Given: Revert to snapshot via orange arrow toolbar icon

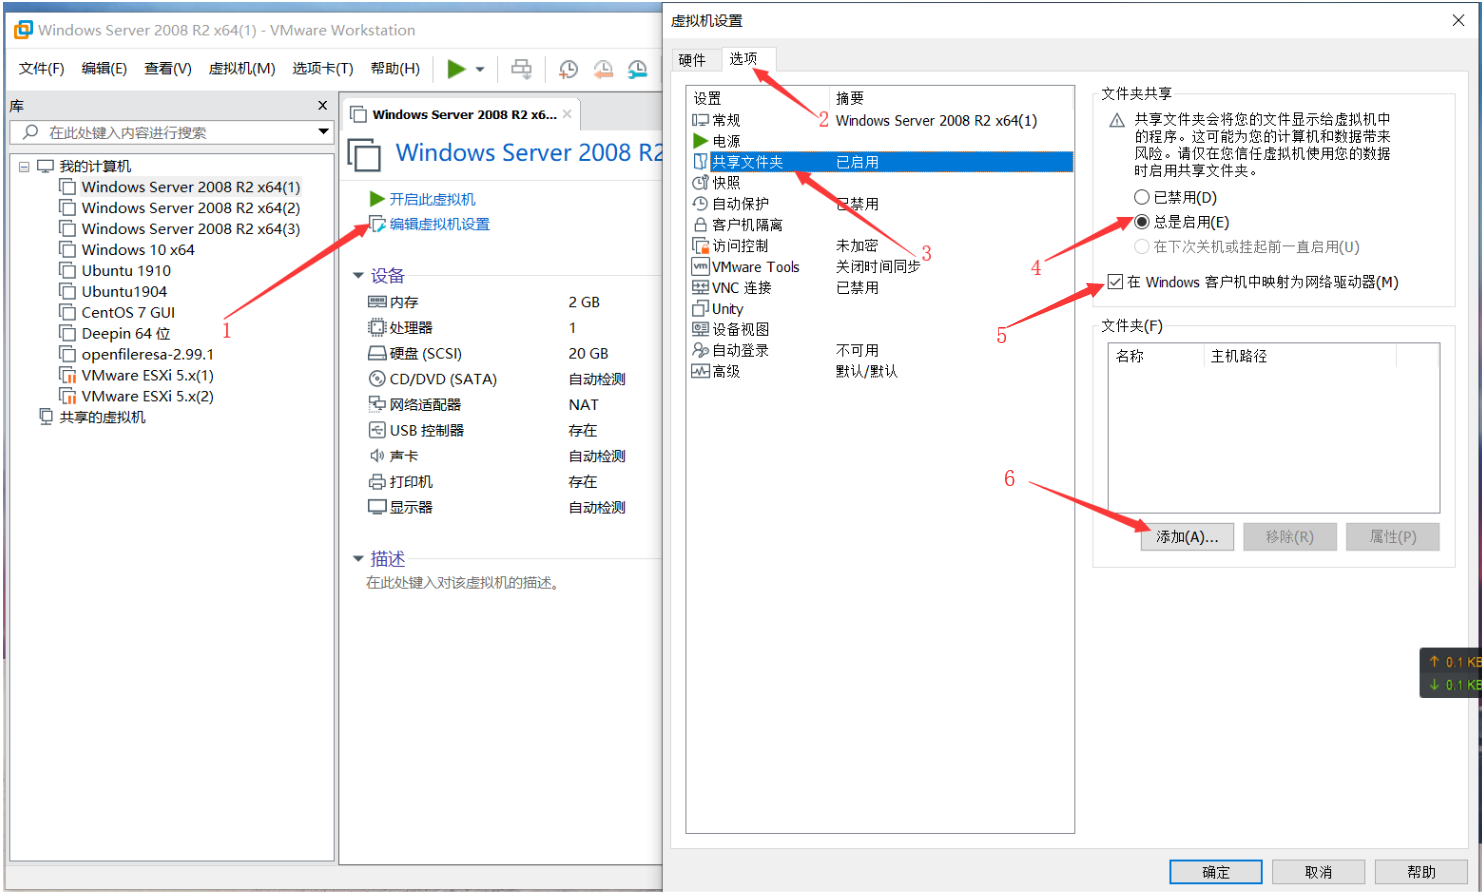Looking at the screenshot, I should 604,69.
